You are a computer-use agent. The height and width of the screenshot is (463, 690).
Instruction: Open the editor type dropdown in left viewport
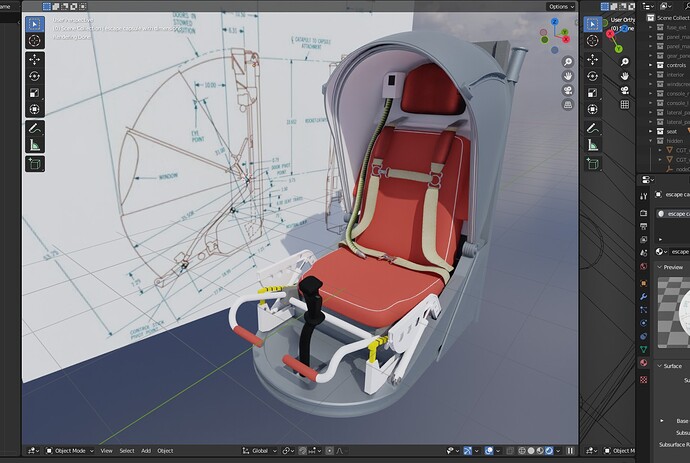point(33,451)
